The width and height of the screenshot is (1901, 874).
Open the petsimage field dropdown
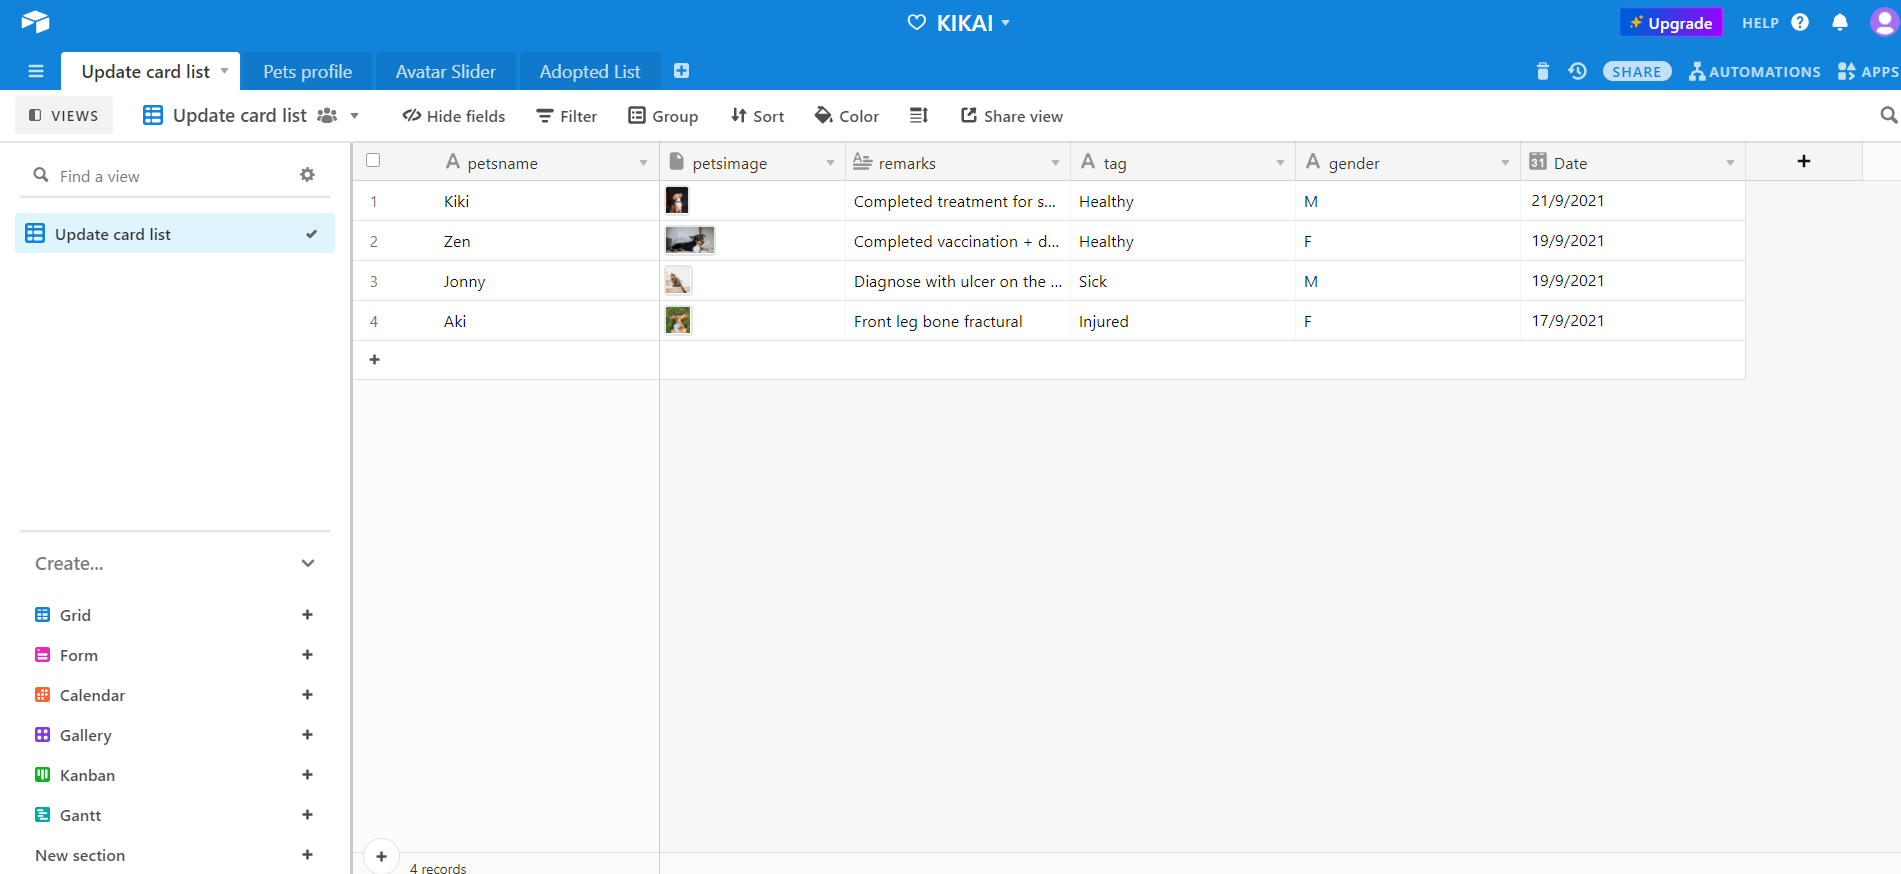click(830, 163)
